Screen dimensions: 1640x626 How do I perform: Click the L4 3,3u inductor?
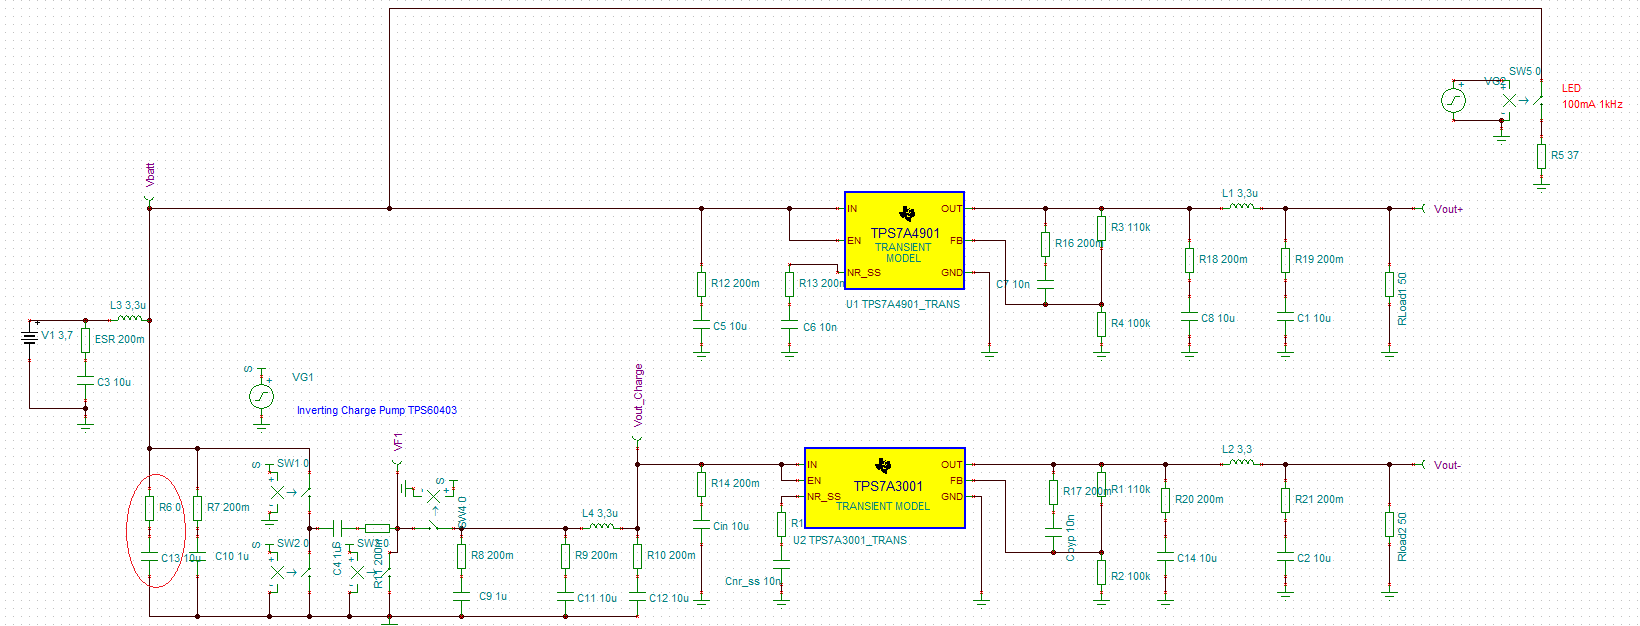click(x=602, y=526)
